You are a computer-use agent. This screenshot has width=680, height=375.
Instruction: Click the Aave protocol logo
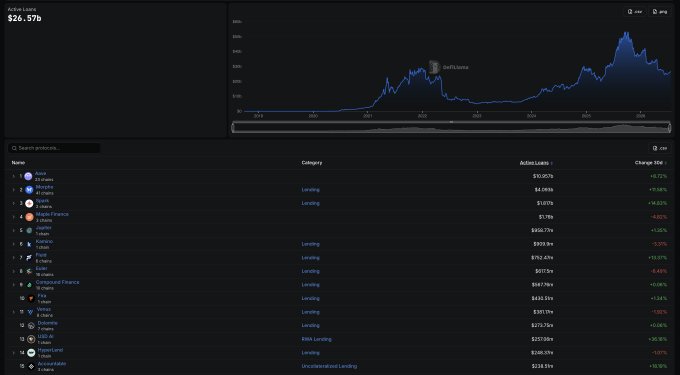(x=28, y=176)
